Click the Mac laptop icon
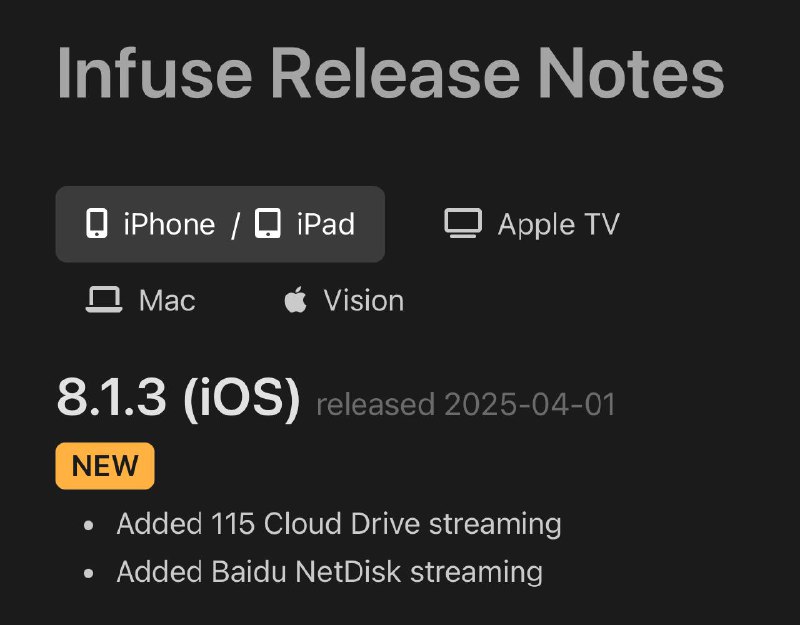This screenshot has height=625, width=800. point(104,300)
